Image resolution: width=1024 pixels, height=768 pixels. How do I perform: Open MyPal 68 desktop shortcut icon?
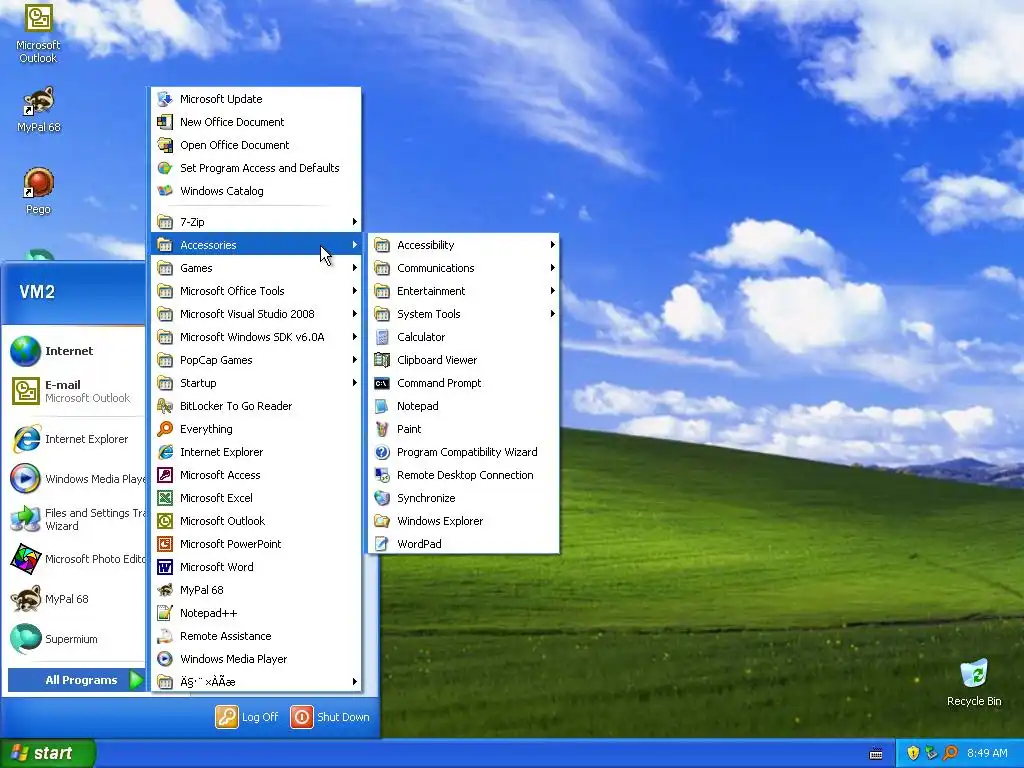38,109
